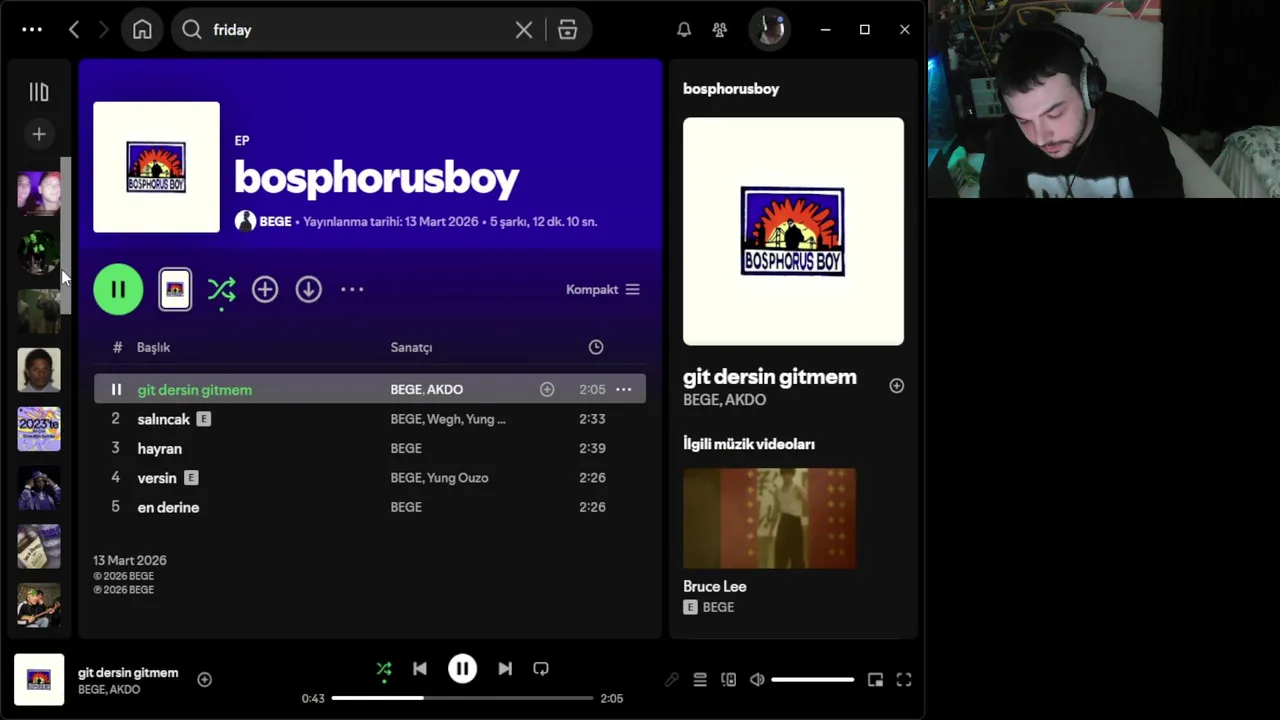Open the user profile avatar menu
Screen dimensions: 1280x720
pos(770,30)
